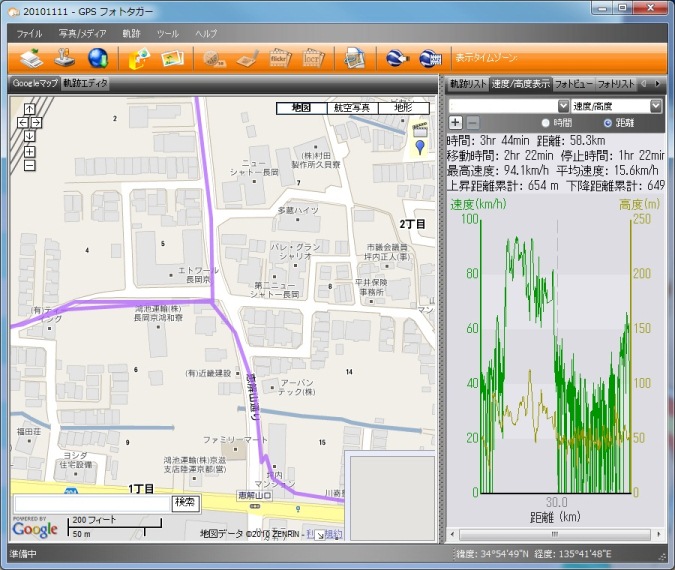The image size is (675, 570).
Task: Open the 軌跡 menu
Action: point(131,34)
